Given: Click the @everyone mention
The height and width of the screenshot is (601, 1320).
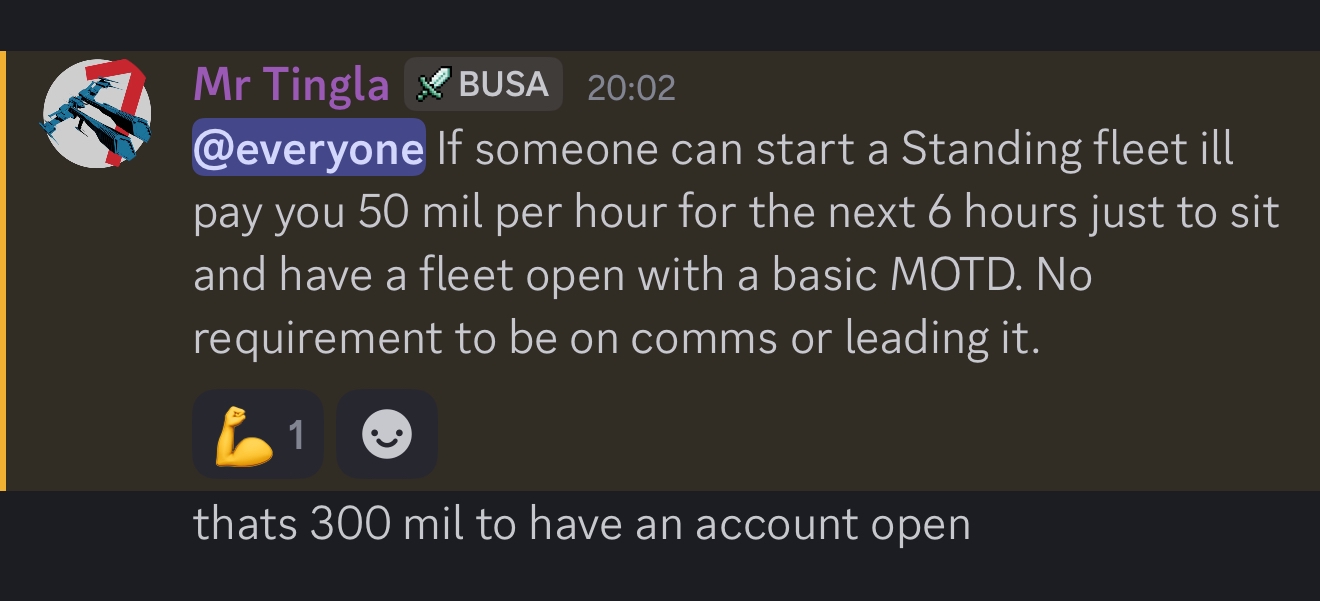Looking at the screenshot, I should click(308, 149).
